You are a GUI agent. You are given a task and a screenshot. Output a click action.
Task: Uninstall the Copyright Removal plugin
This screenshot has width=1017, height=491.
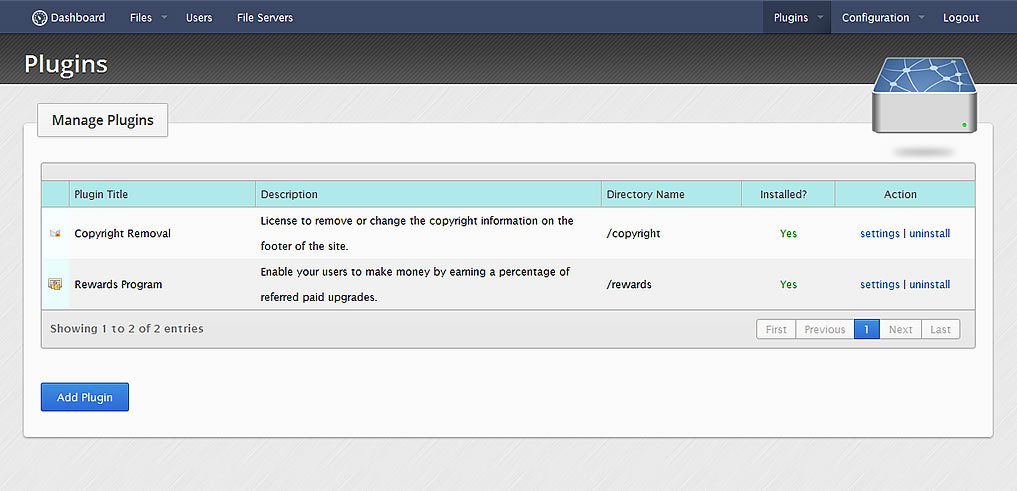[x=929, y=234]
